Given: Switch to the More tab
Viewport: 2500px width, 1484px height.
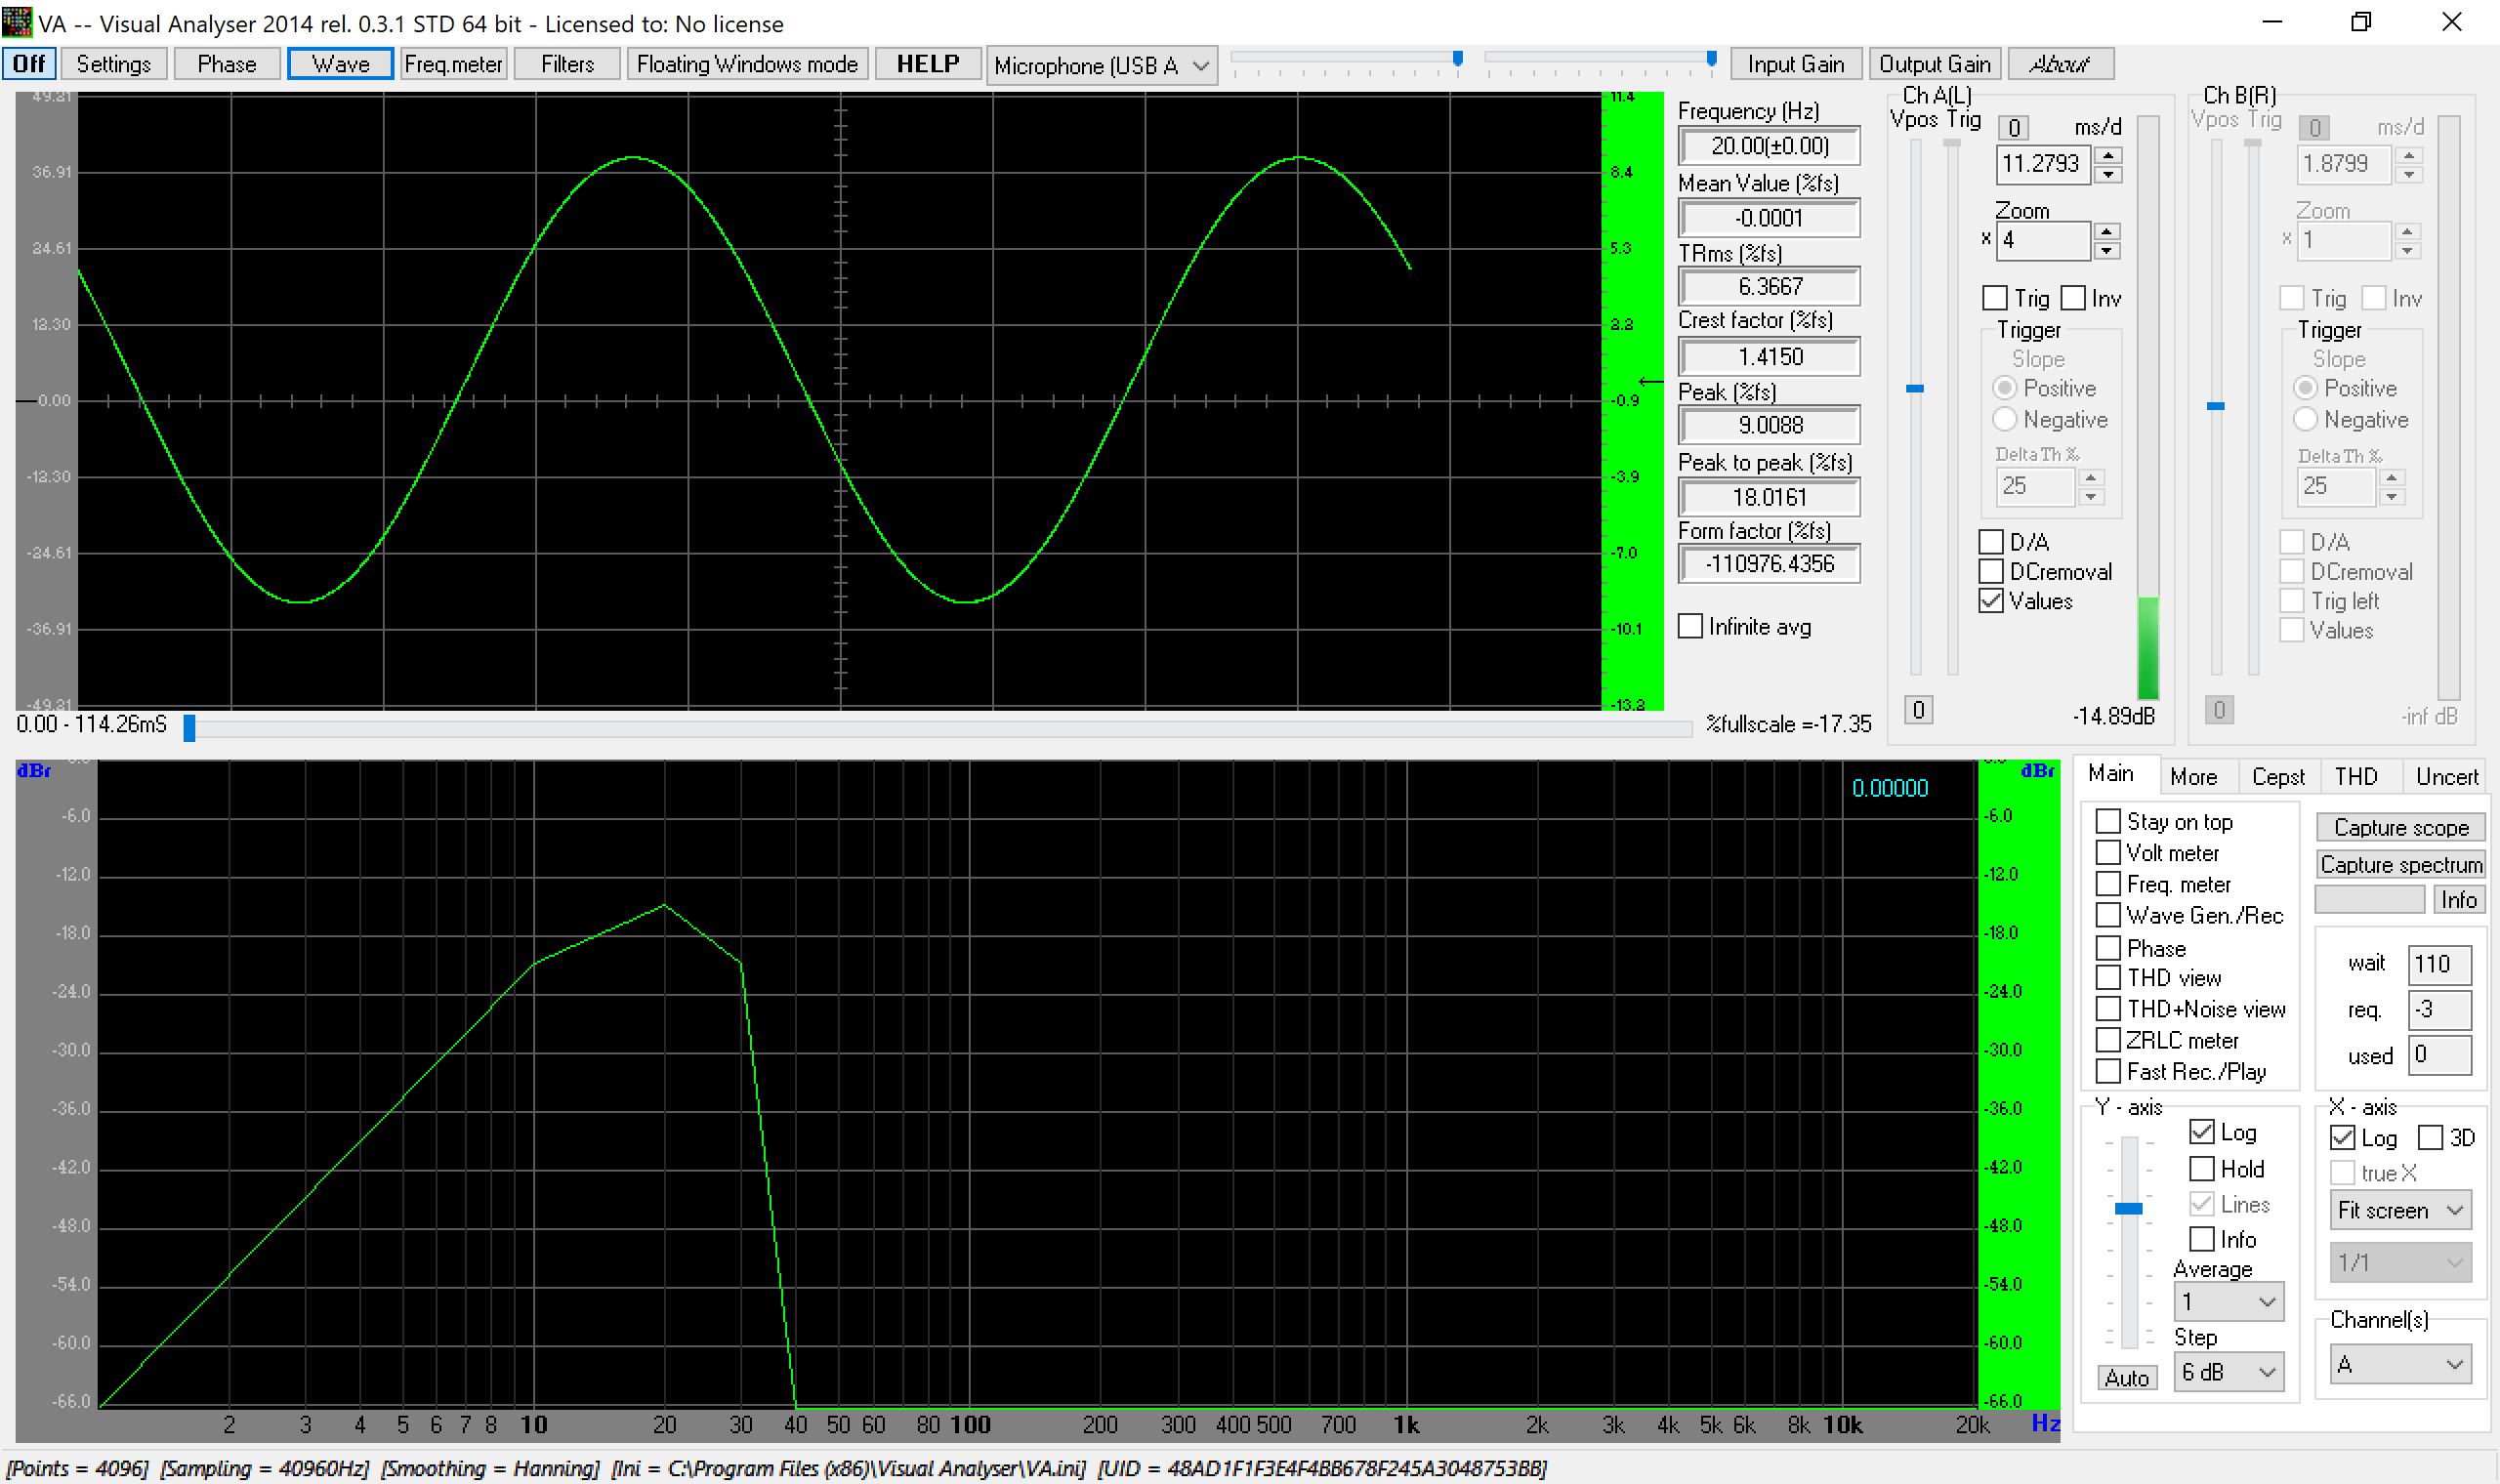Looking at the screenshot, I should click(2193, 777).
